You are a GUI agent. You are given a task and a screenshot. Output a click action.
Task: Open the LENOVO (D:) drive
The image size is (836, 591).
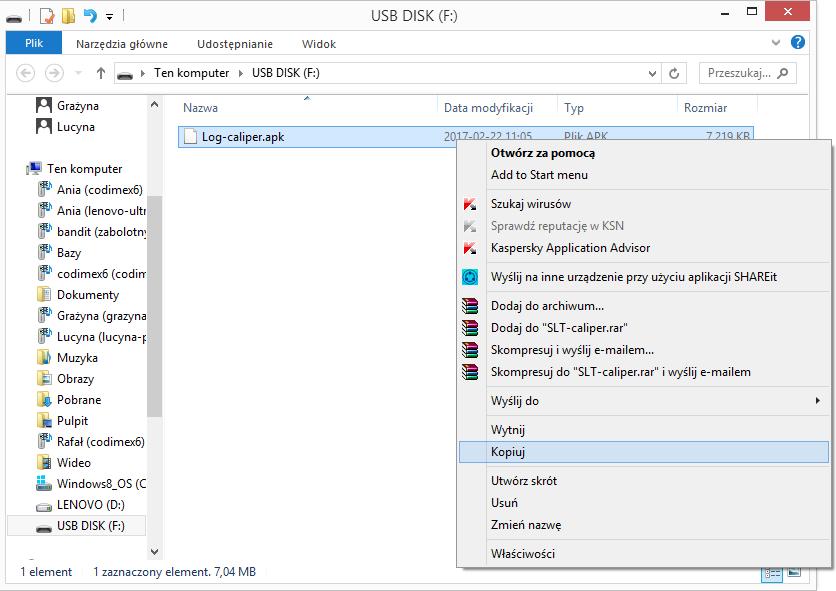(x=80, y=505)
